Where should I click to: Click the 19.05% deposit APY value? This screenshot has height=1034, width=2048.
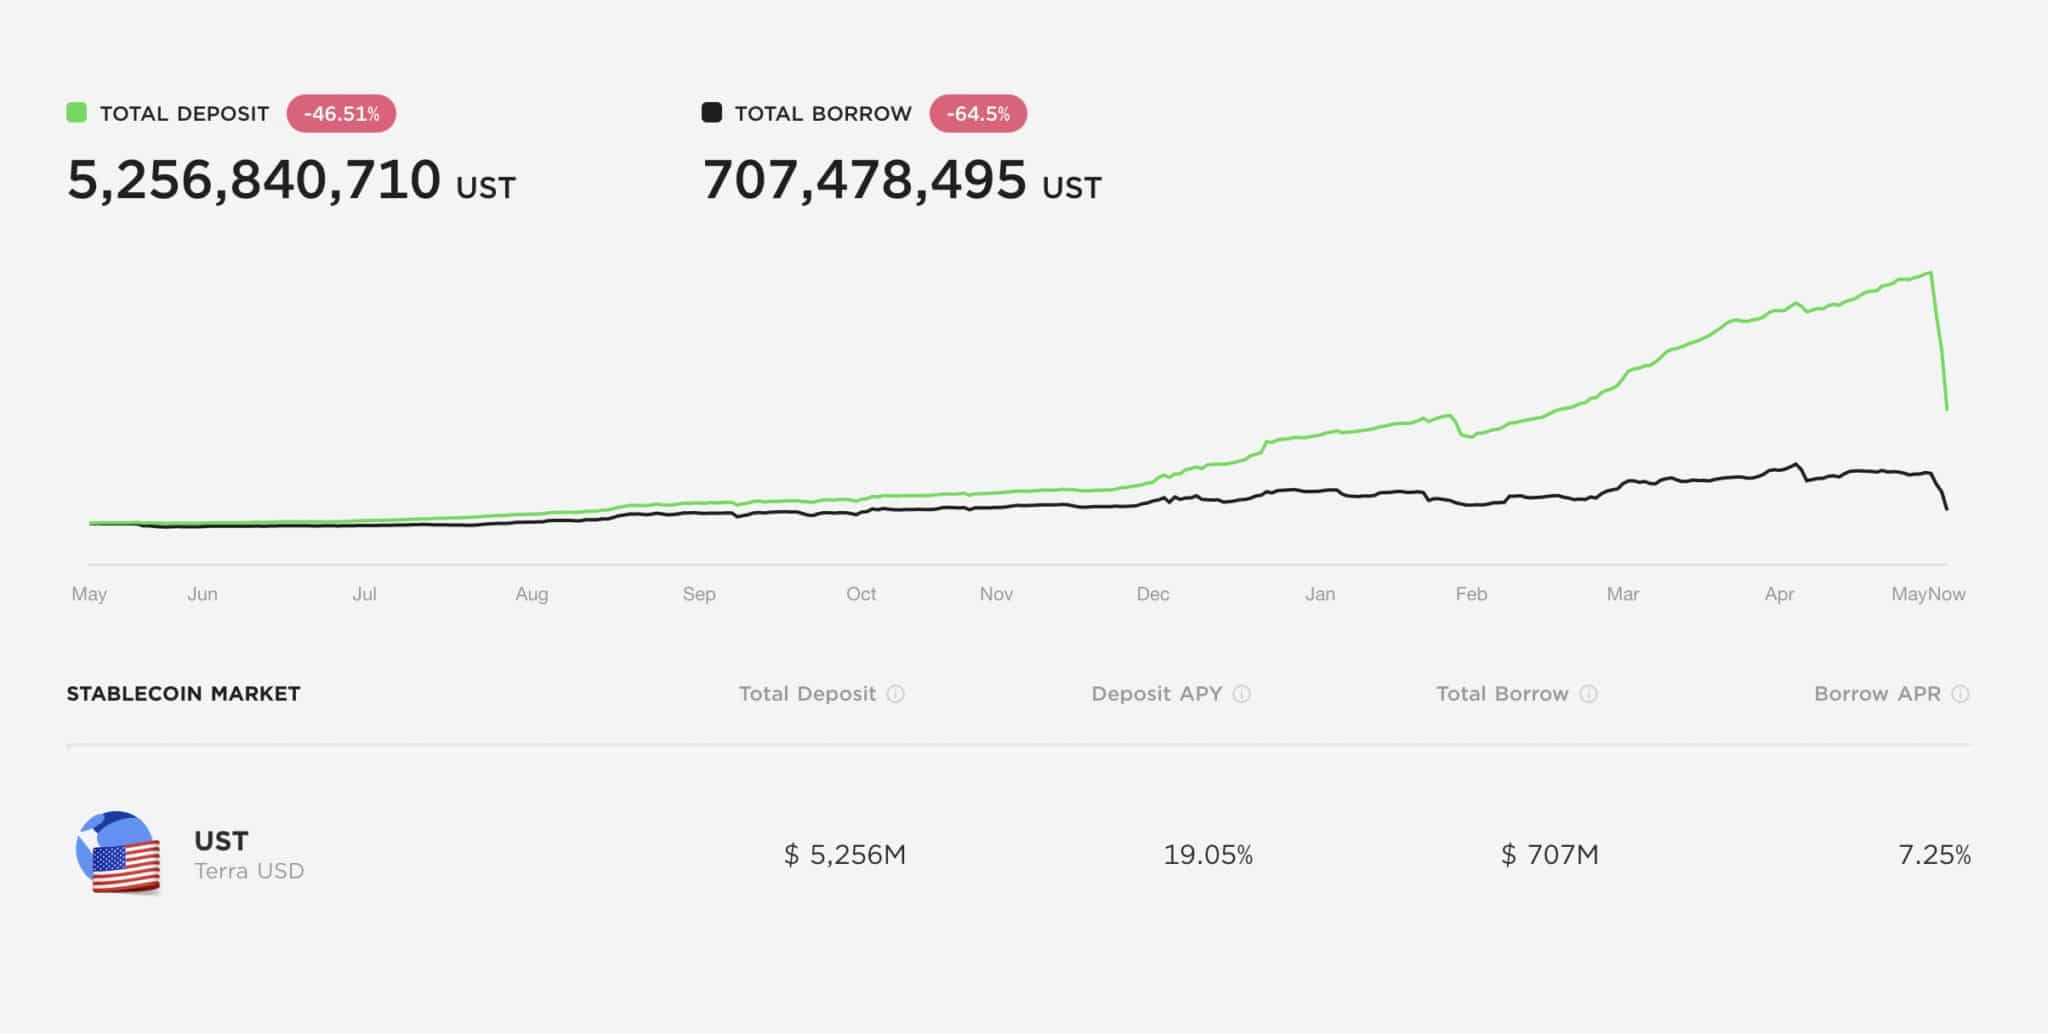point(1208,855)
